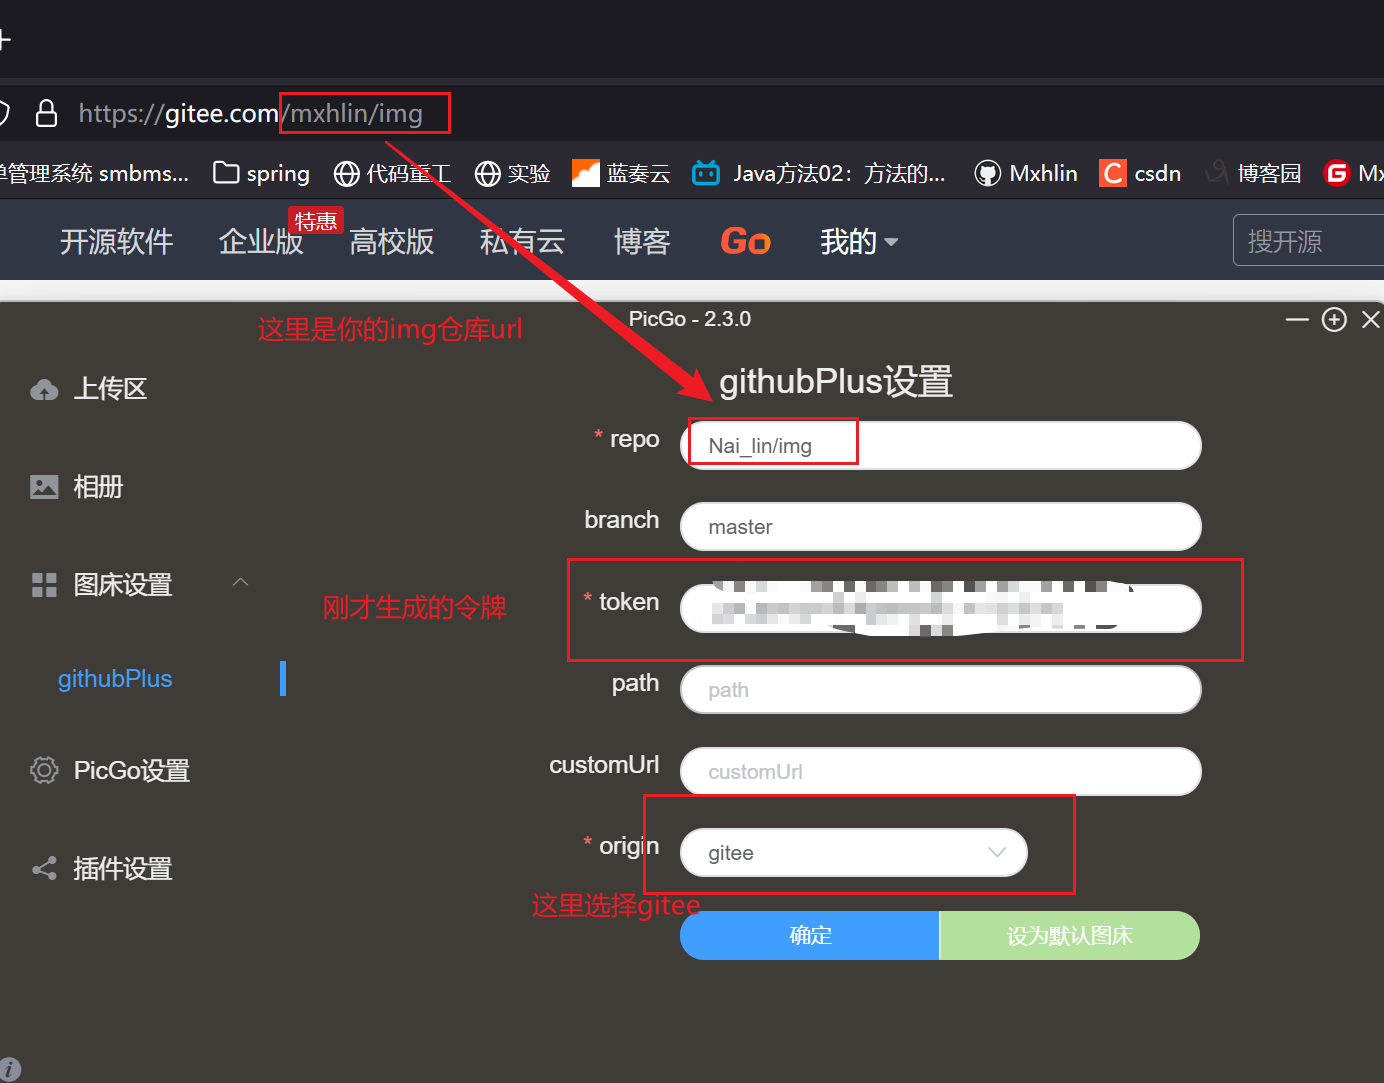Open the 代码重工 bookmark
This screenshot has height=1083, width=1384.
(392, 173)
